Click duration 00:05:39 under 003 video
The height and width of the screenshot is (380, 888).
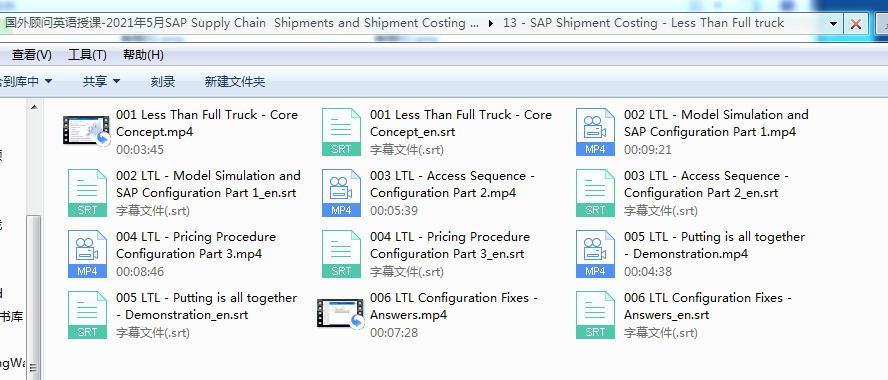394,211
